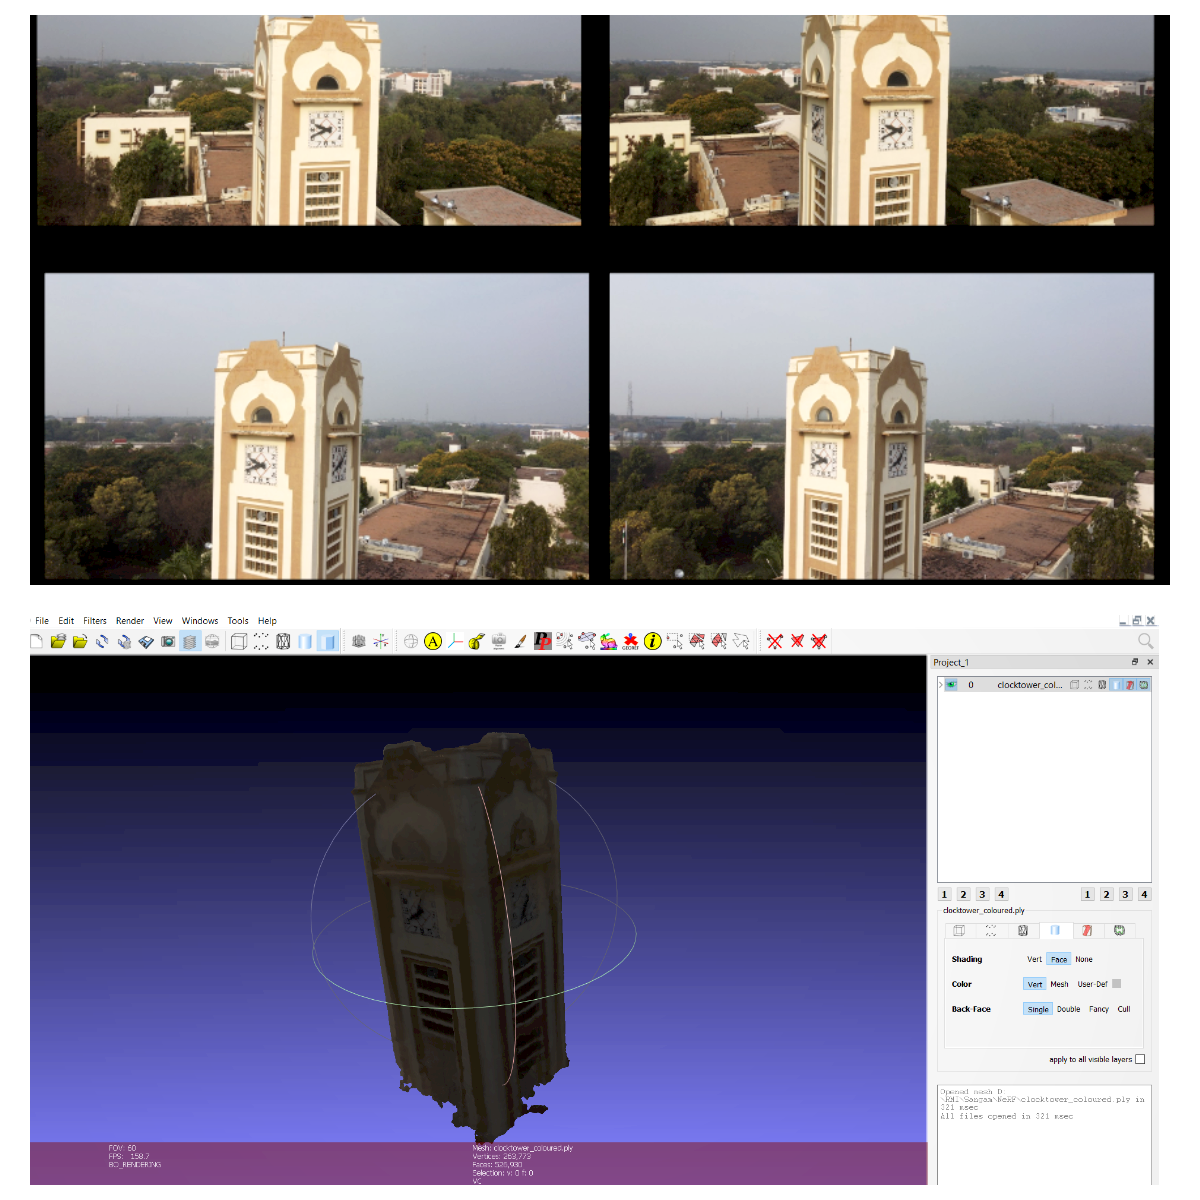Save current view to preset 1

click(943, 894)
